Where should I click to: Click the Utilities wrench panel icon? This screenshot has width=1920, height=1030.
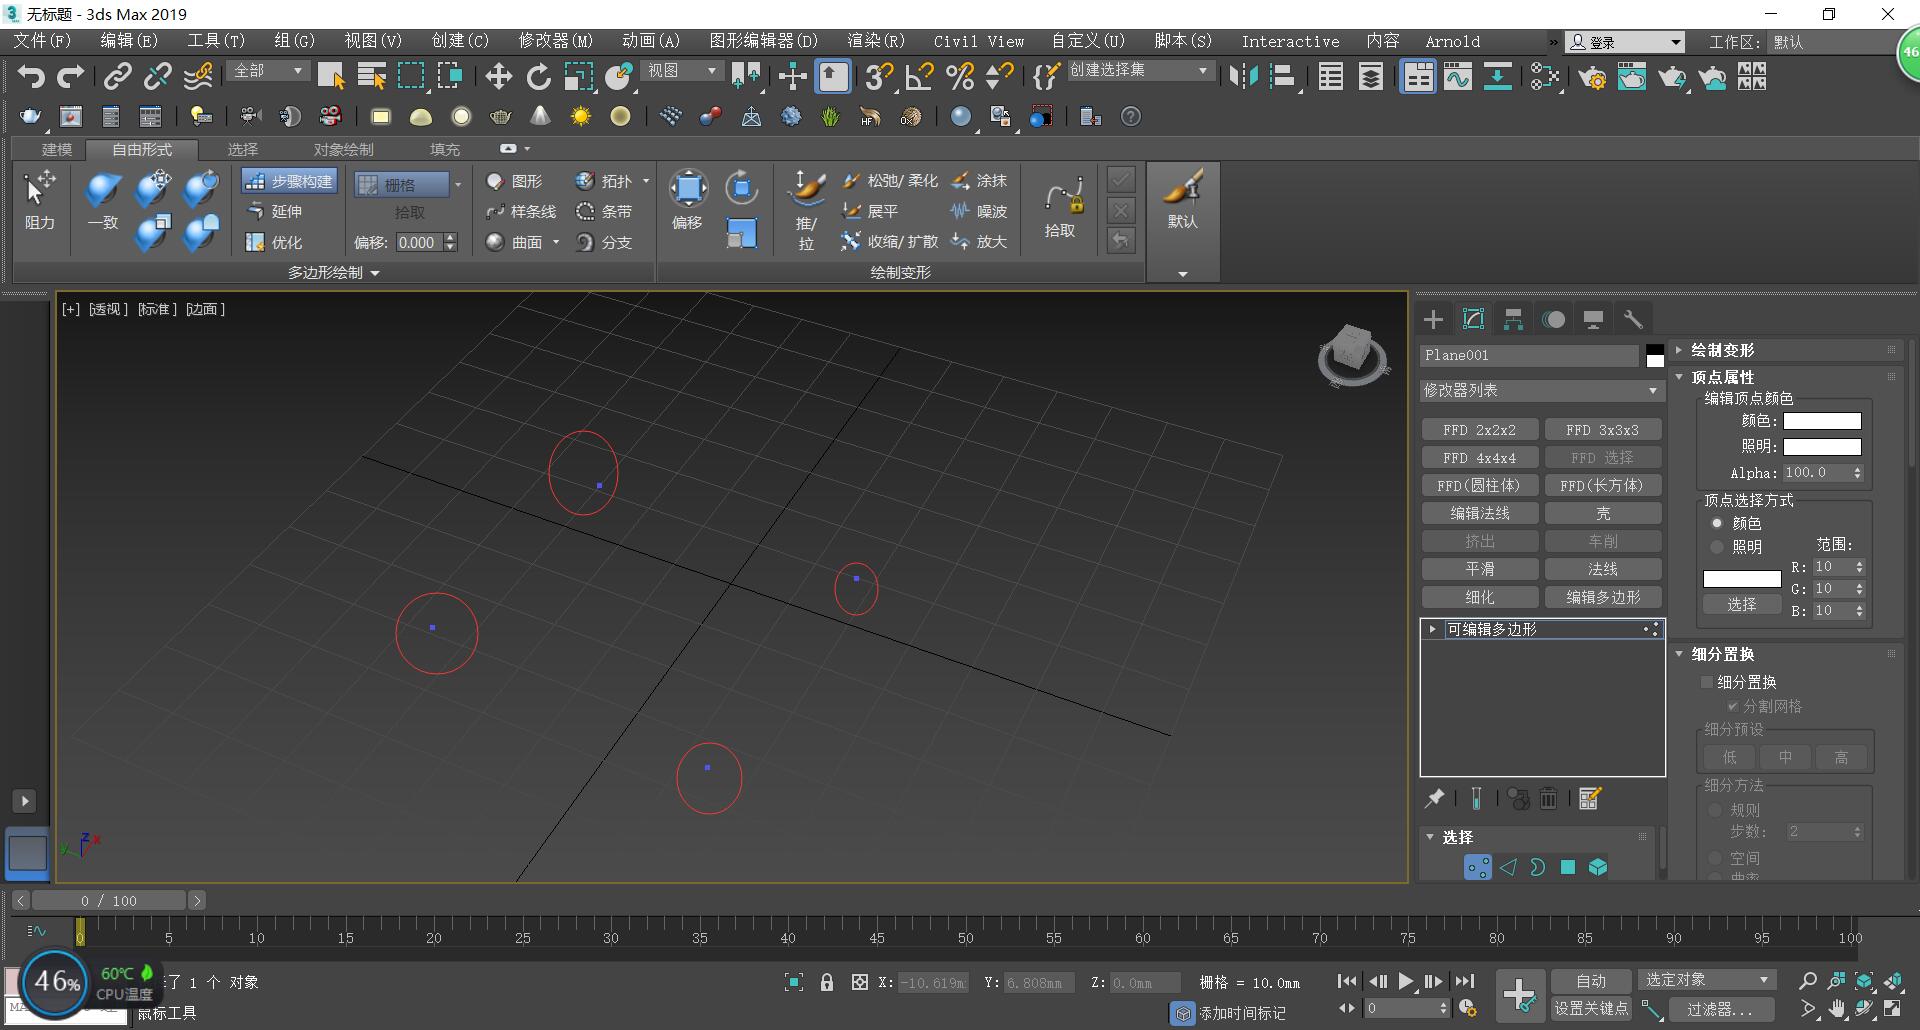pos(1633,320)
